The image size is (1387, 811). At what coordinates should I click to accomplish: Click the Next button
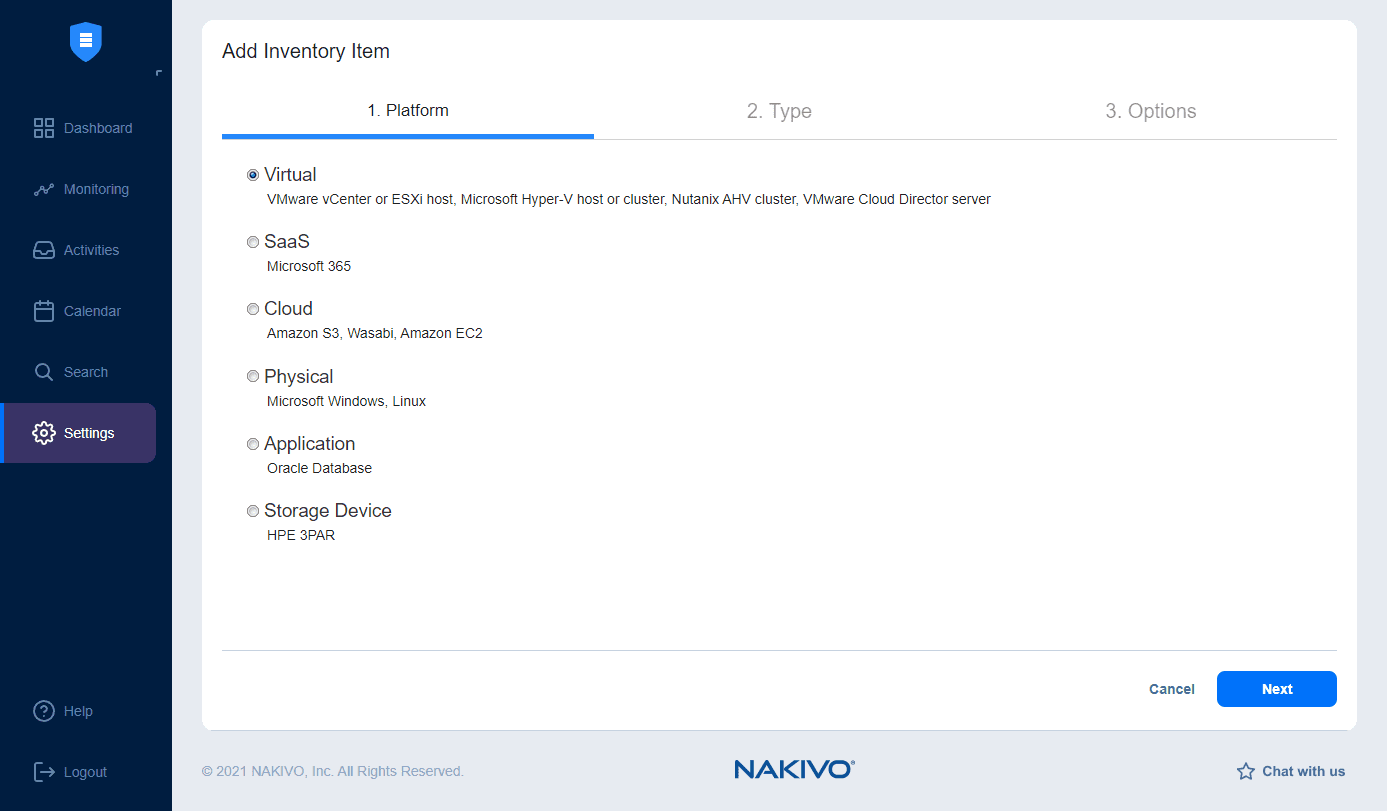pos(1276,689)
